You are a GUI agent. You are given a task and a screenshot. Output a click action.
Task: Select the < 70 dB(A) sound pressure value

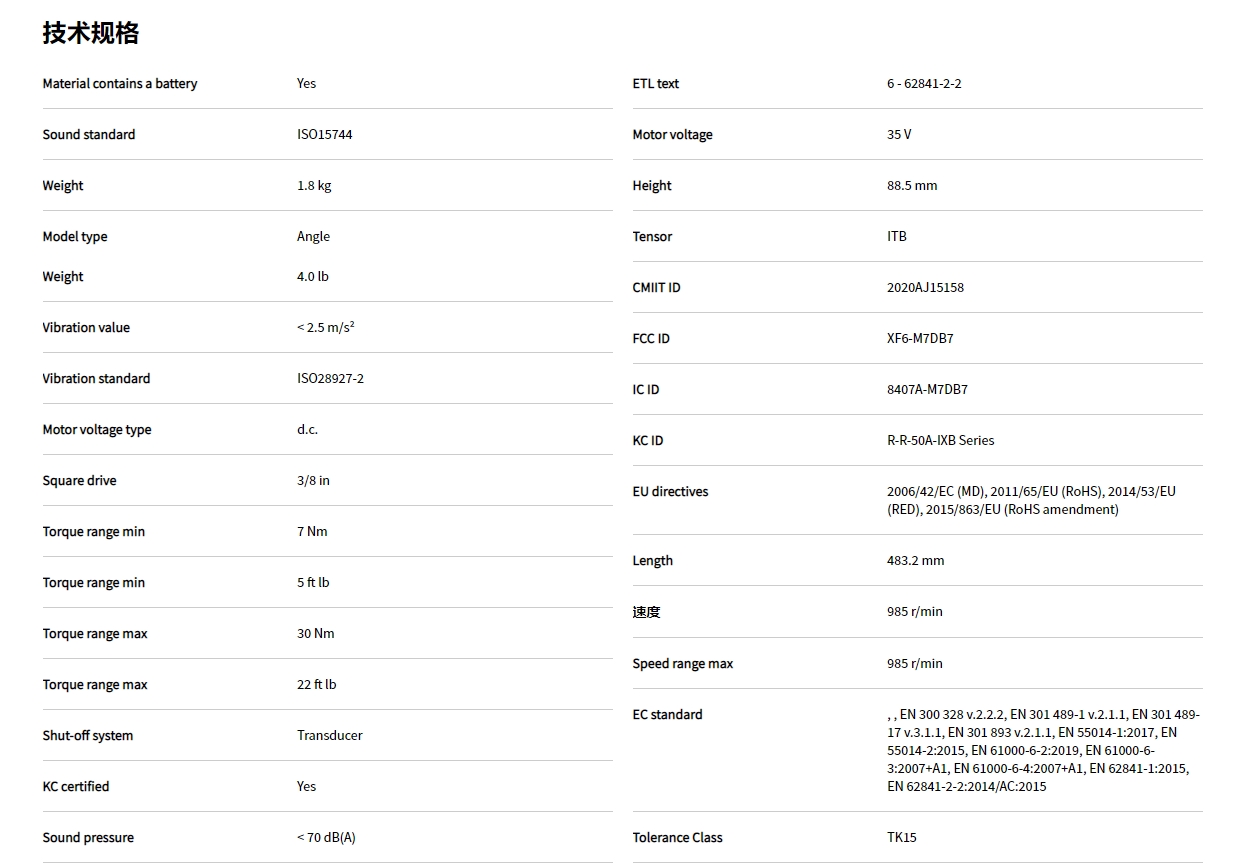coord(326,838)
